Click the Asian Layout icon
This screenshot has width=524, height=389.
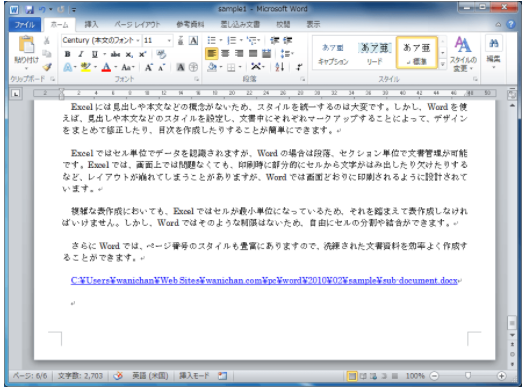point(257,67)
